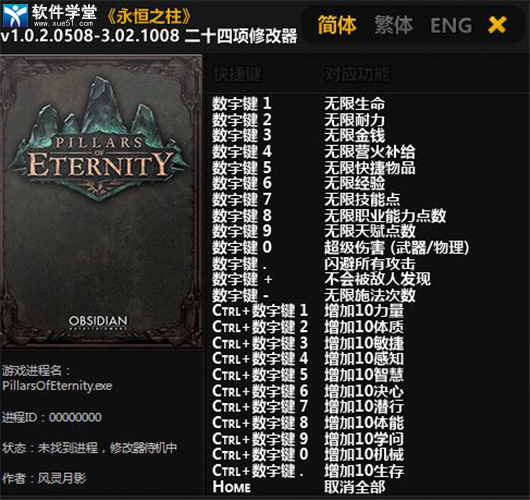Click 增加10智慧 entry
Viewport: 530px width, 500px height.
click(x=364, y=375)
